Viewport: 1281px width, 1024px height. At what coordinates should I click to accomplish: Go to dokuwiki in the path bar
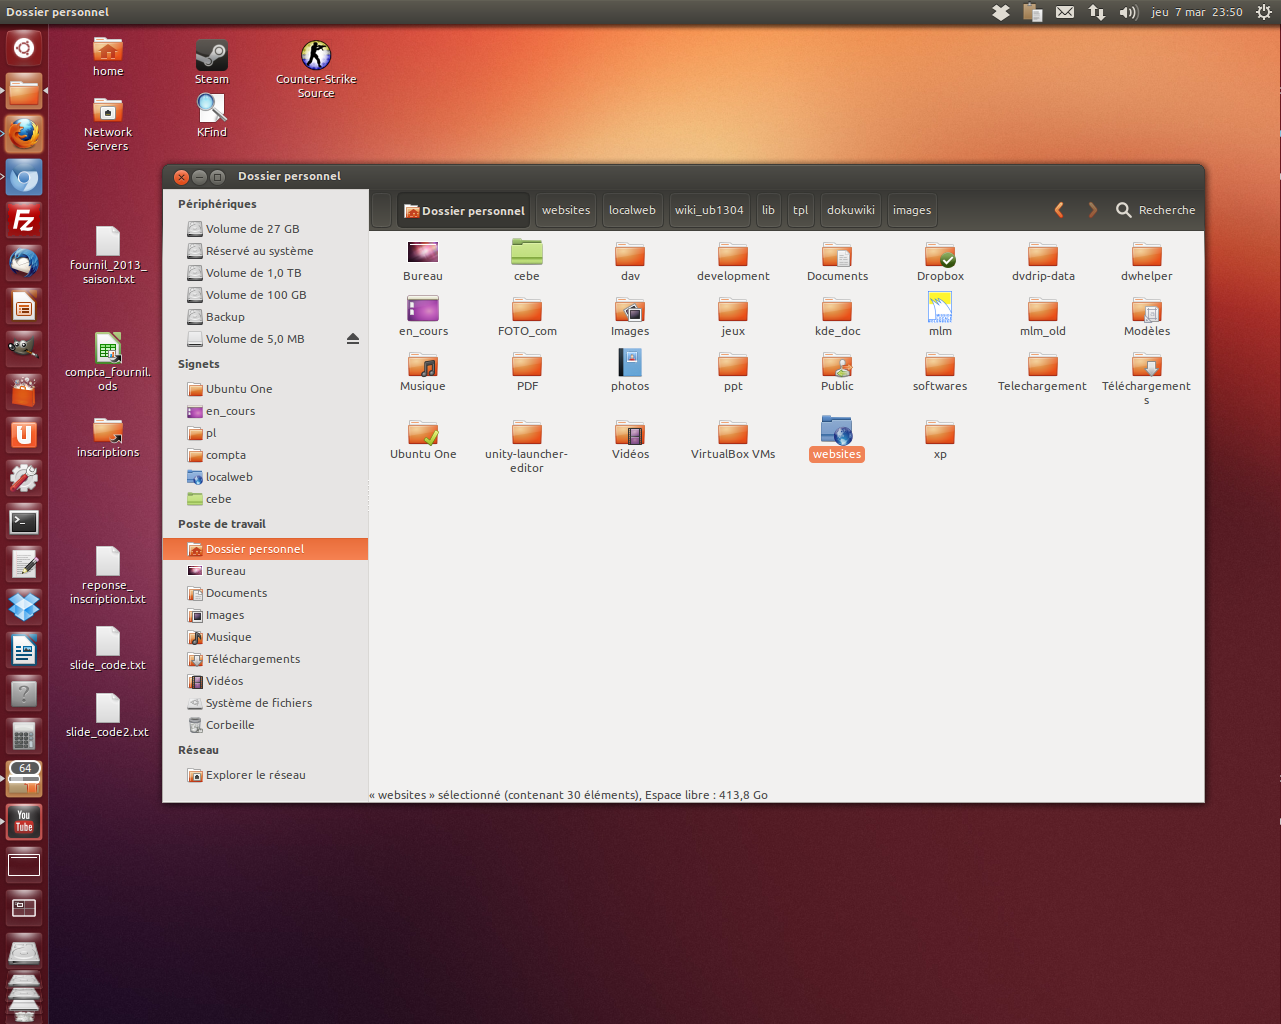[850, 210]
